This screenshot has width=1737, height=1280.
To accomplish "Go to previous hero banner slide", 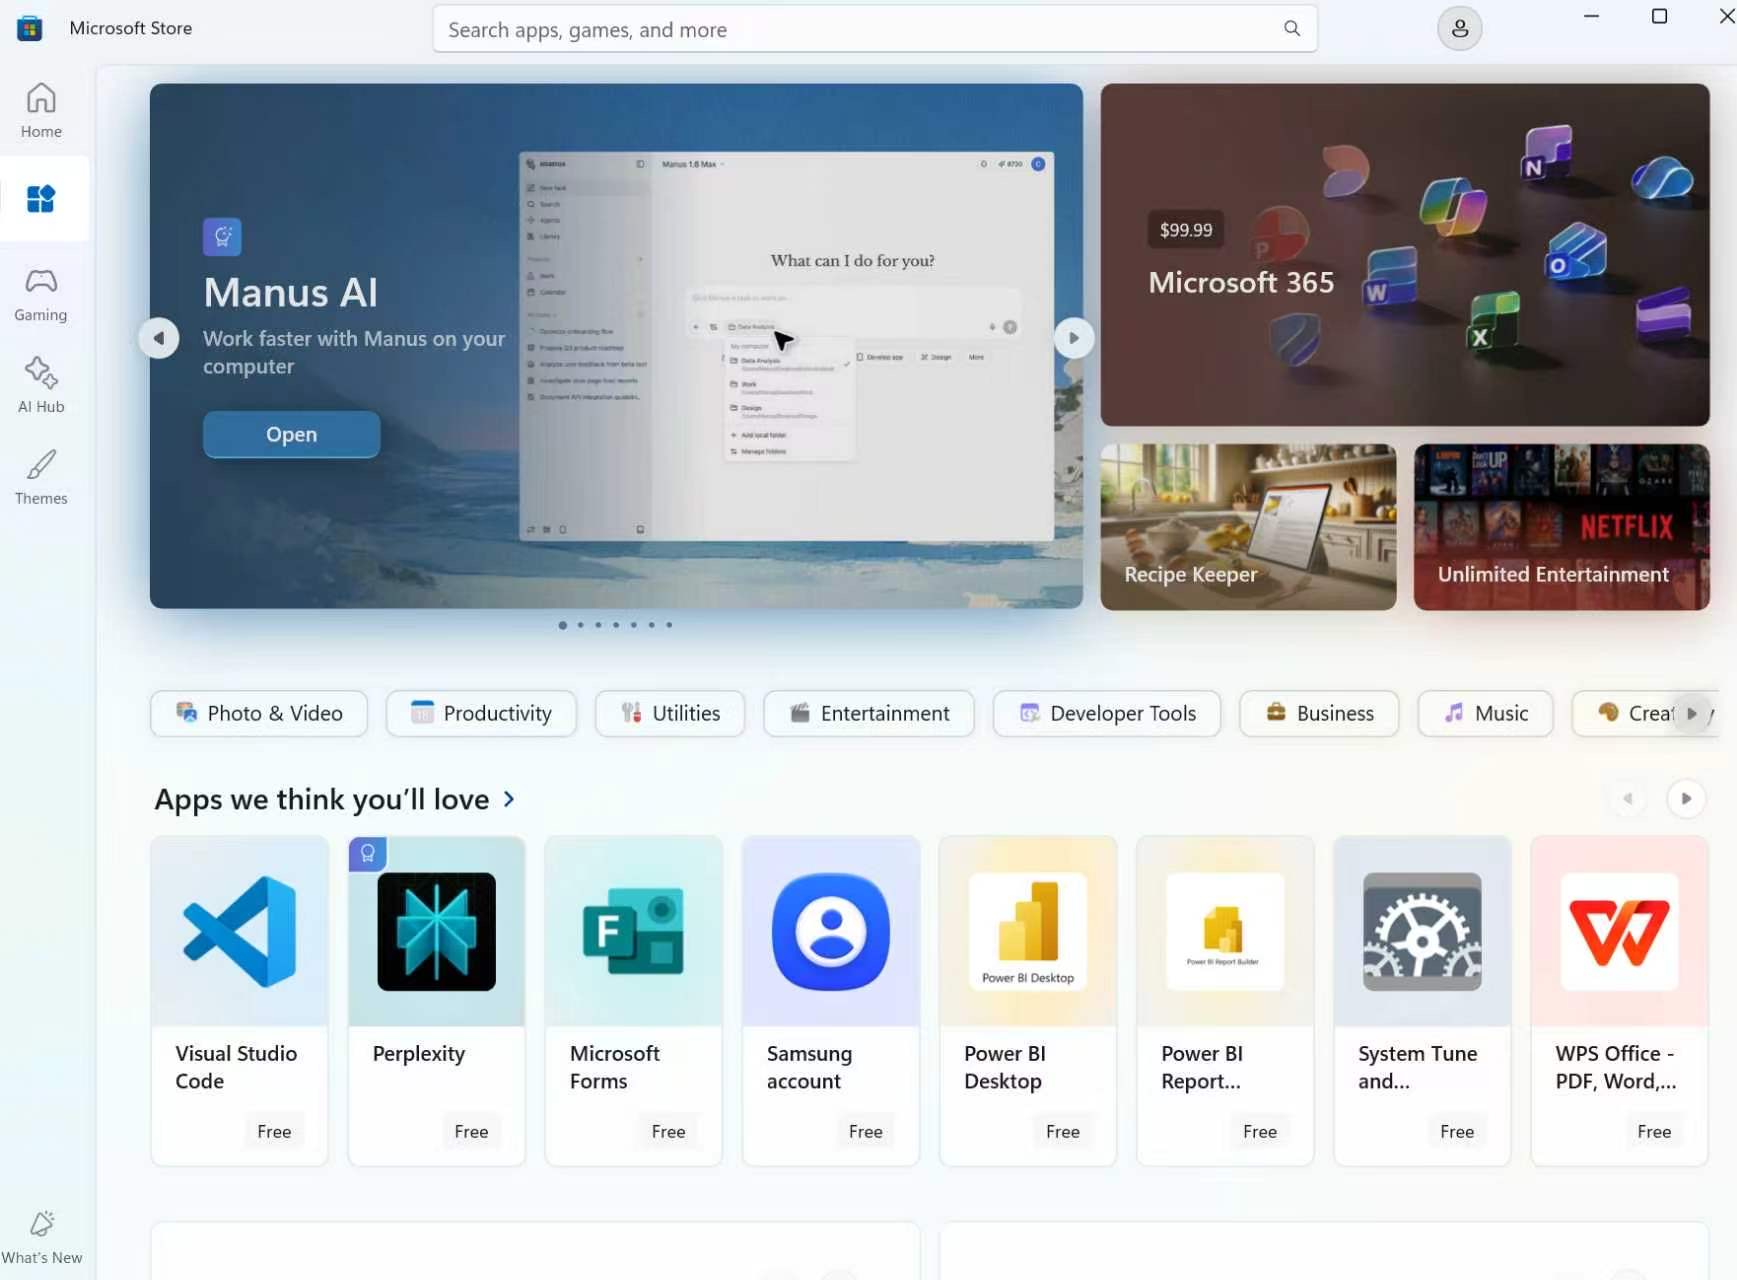I will coord(159,338).
